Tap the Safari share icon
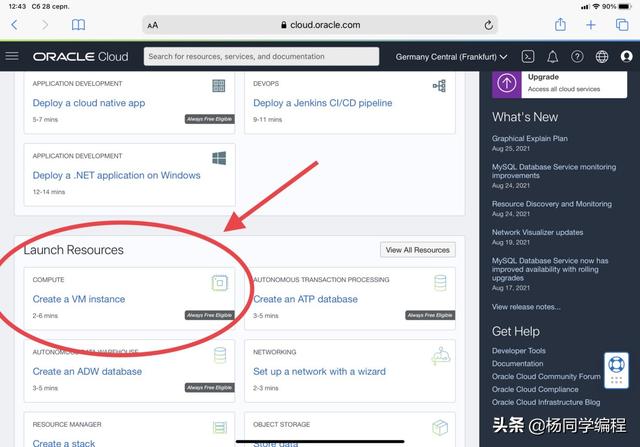This screenshot has height=447, width=640. pos(560,24)
